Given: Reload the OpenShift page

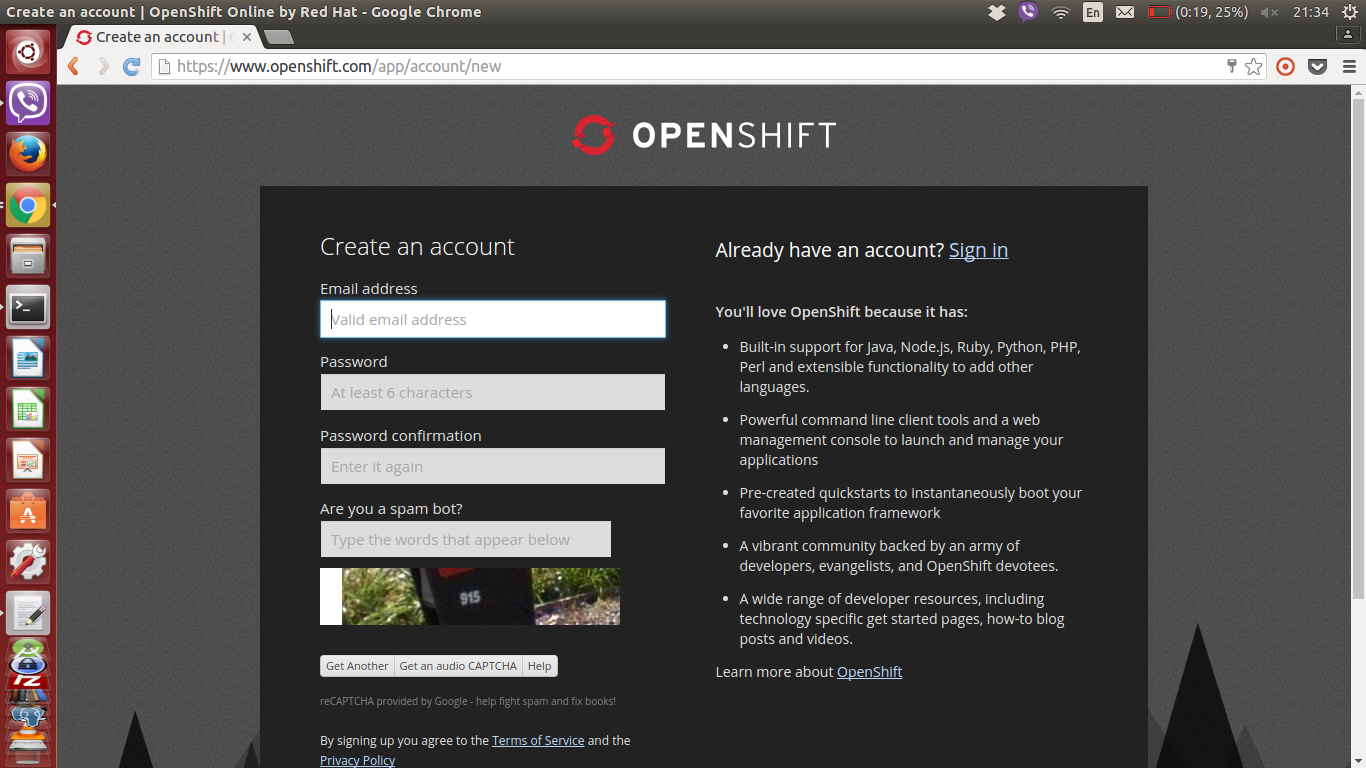Looking at the screenshot, I should click(131, 66).
